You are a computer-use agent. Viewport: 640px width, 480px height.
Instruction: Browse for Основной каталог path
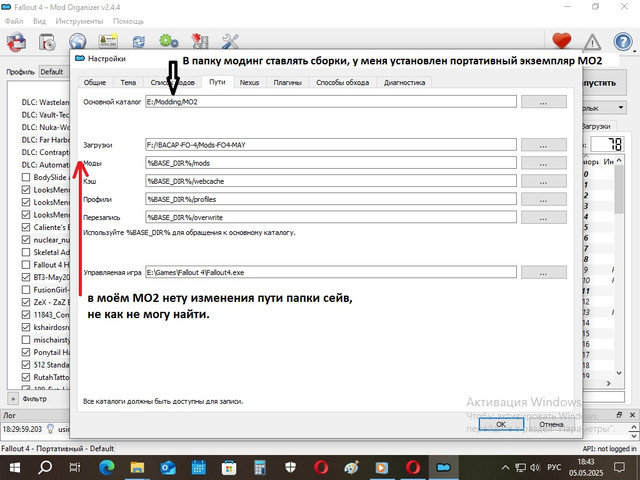pos(544,102)
